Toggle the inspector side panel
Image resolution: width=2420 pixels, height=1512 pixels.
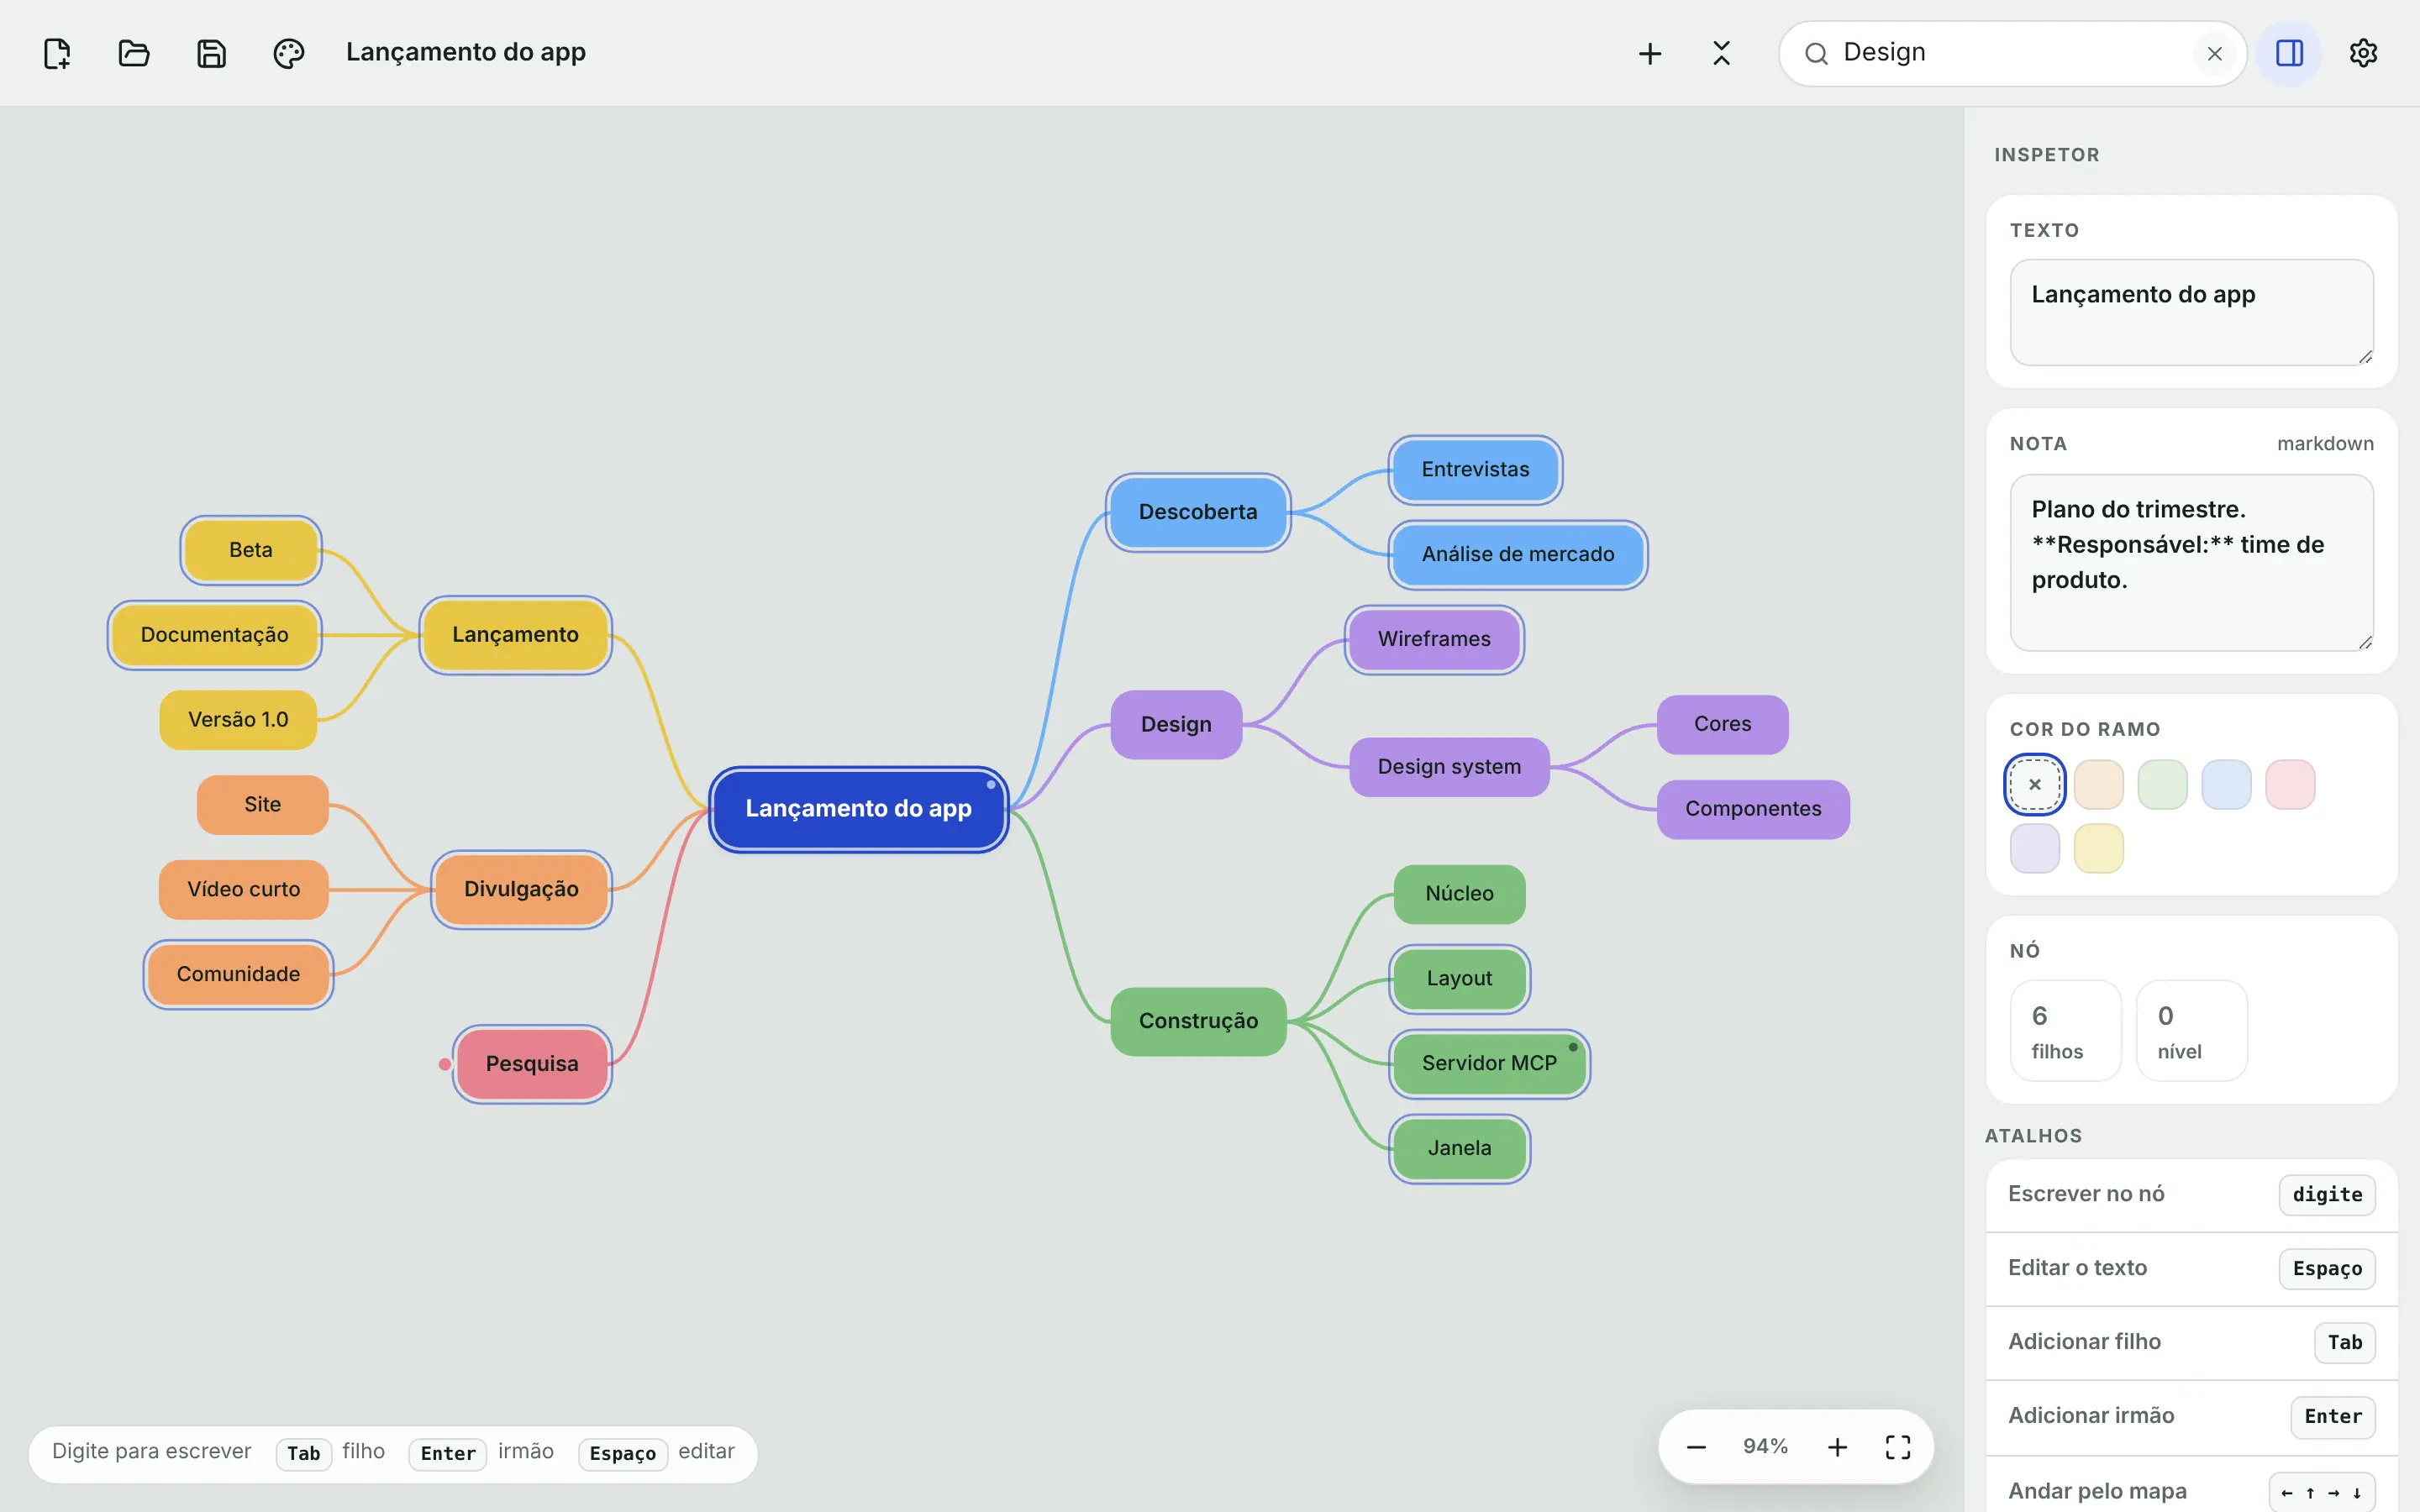pos(2289,53)
